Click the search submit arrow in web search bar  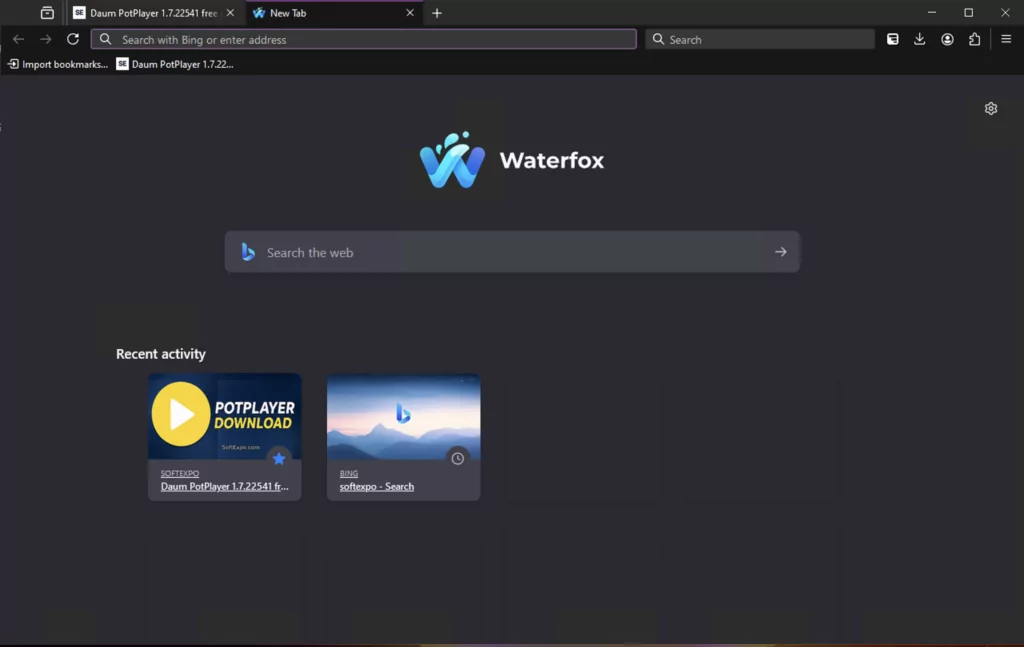coord(780,252)
